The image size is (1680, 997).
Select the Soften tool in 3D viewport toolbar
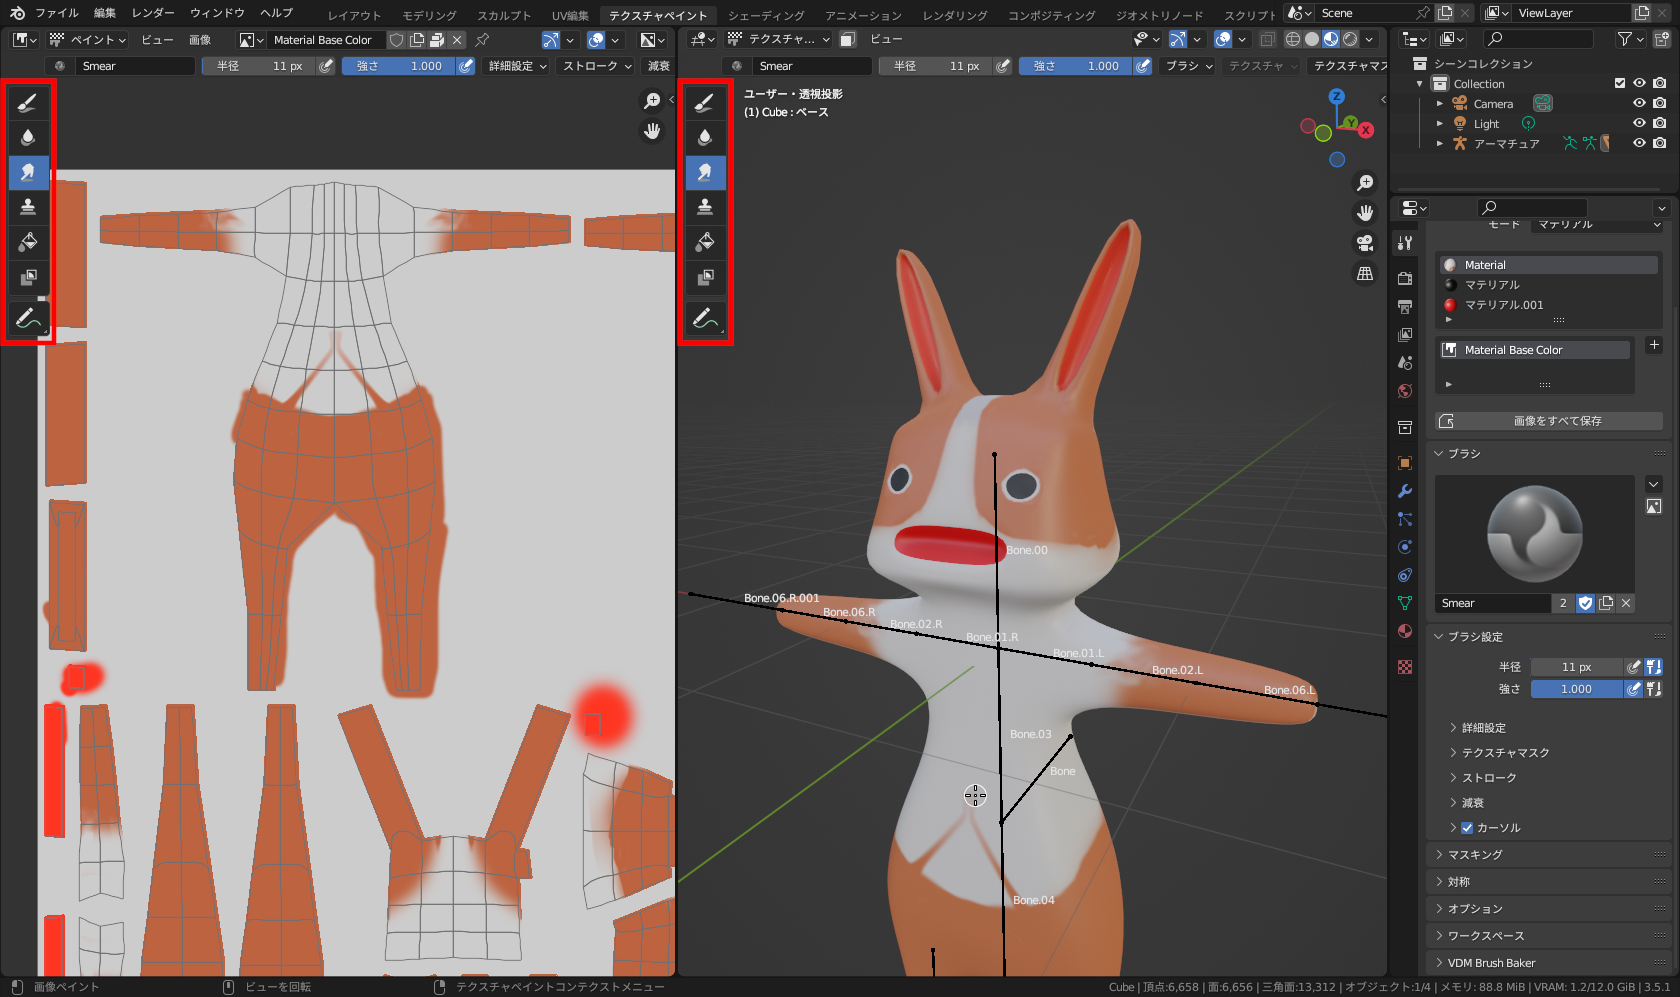tap(705, 137)
